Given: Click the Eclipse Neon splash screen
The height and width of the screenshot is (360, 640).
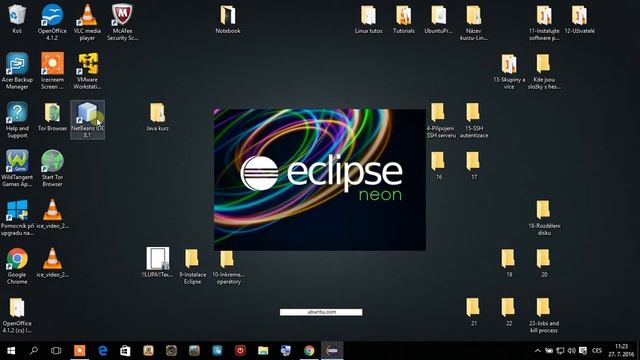Looking at the screenshot, I should point(320,180).
